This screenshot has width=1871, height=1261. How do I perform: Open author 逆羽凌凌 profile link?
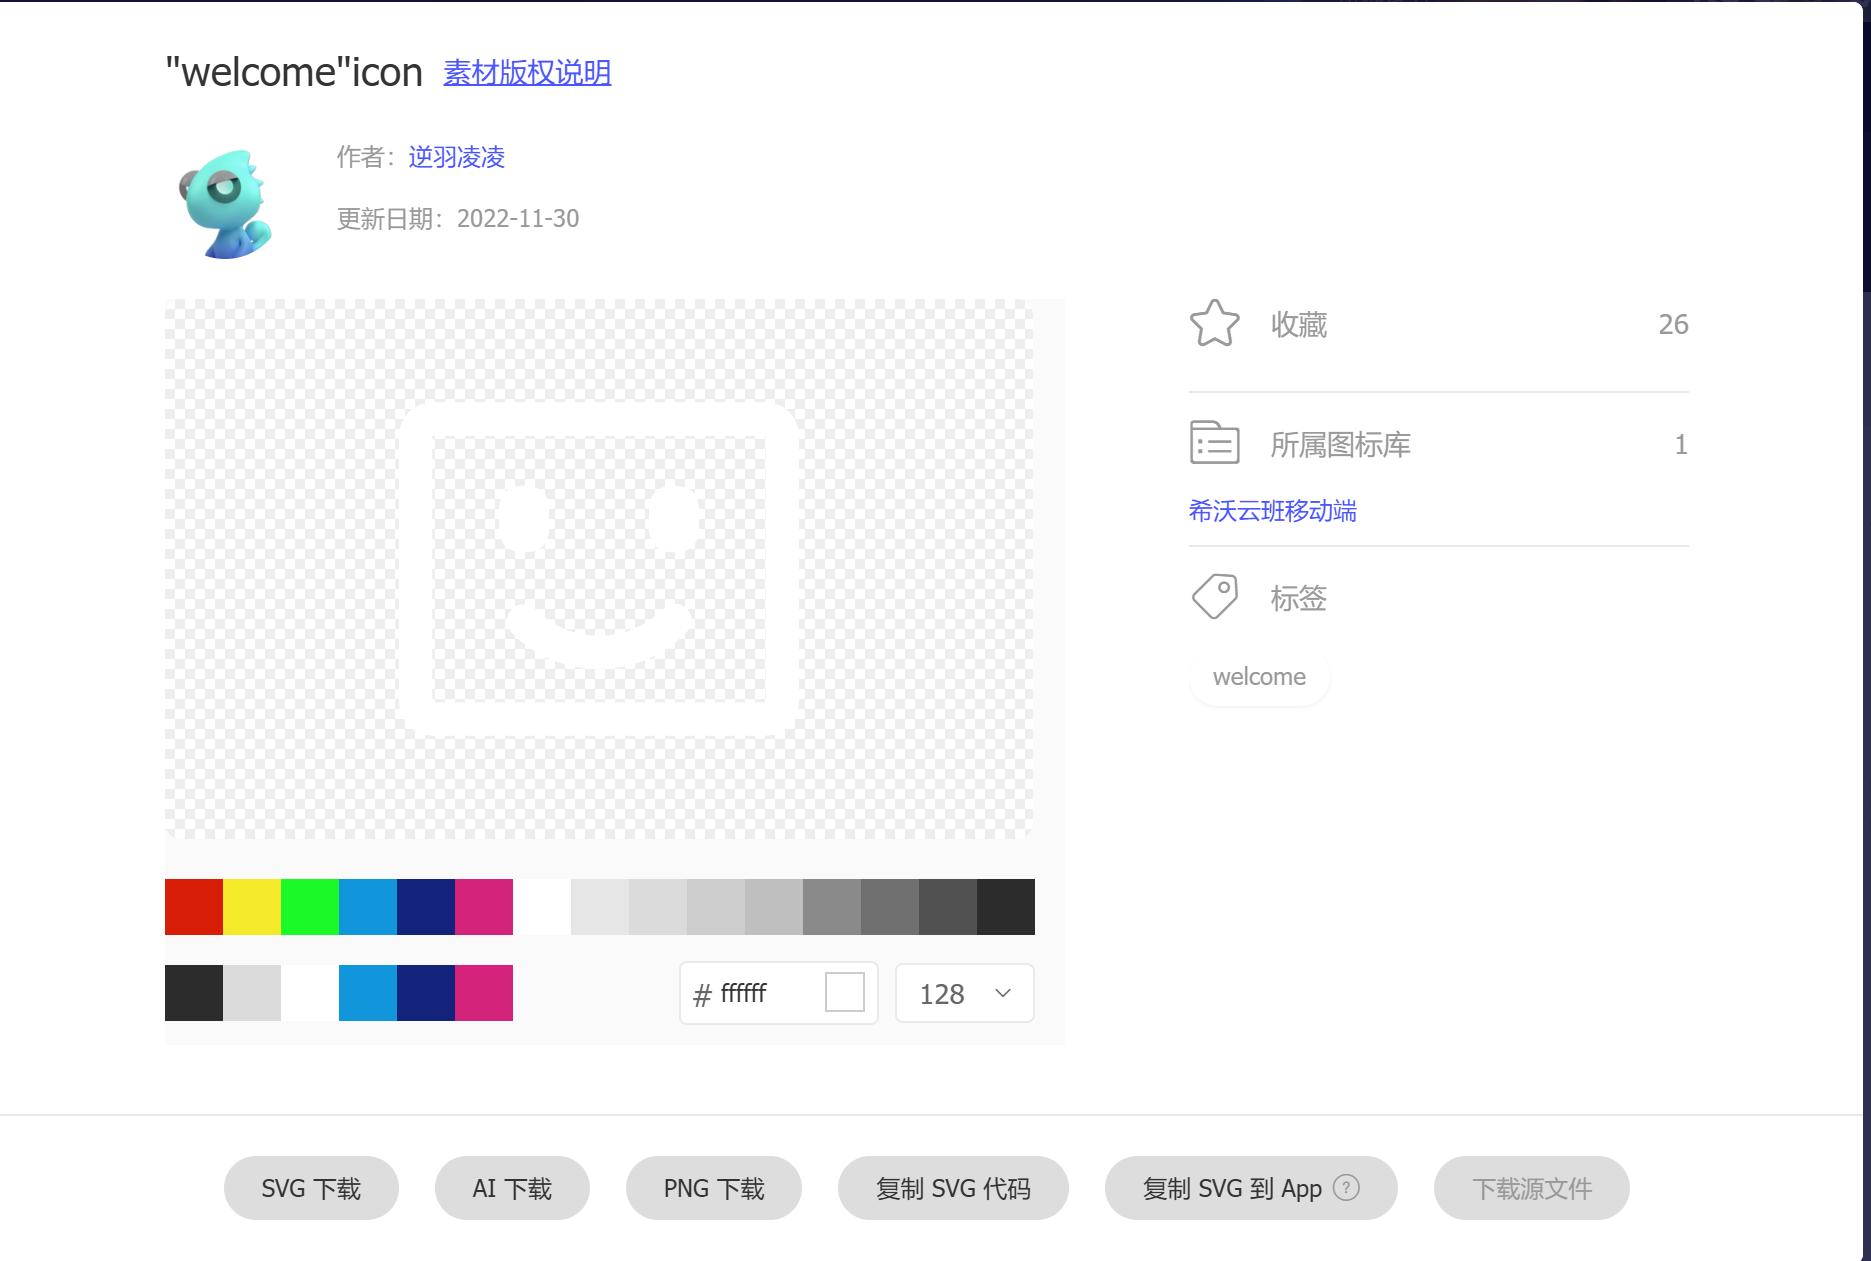tap(456, 157)
